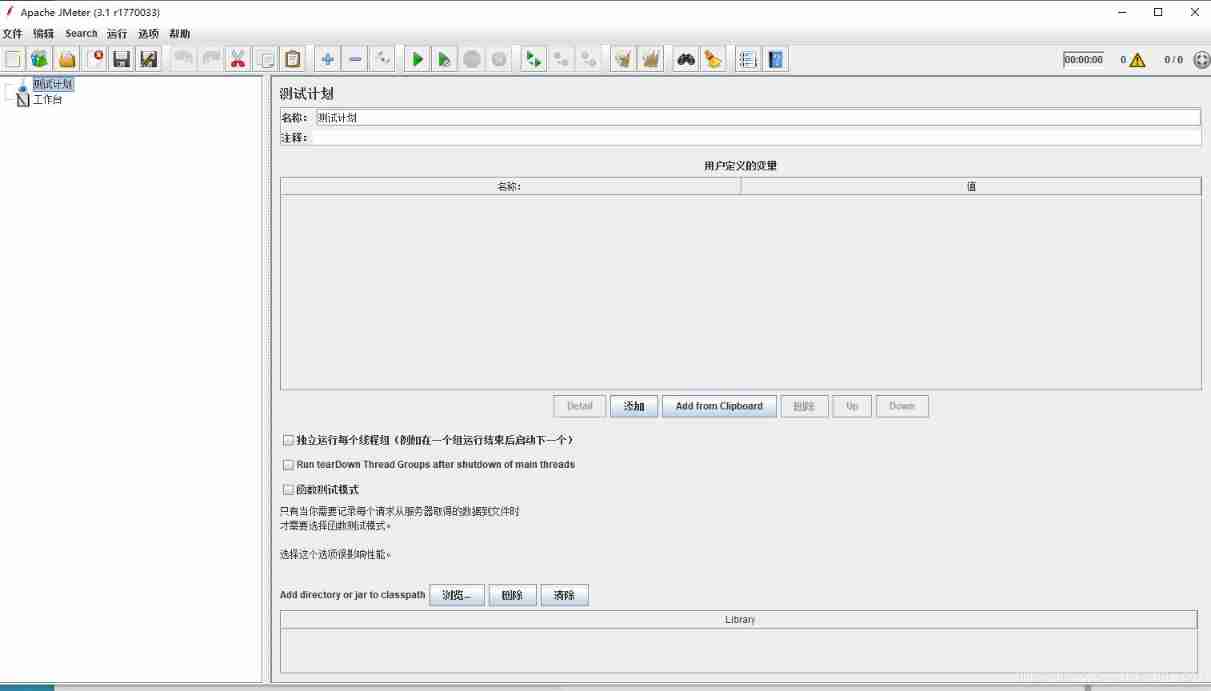Click the Toggle enable/disable toolbar icon

click(382, 59)
